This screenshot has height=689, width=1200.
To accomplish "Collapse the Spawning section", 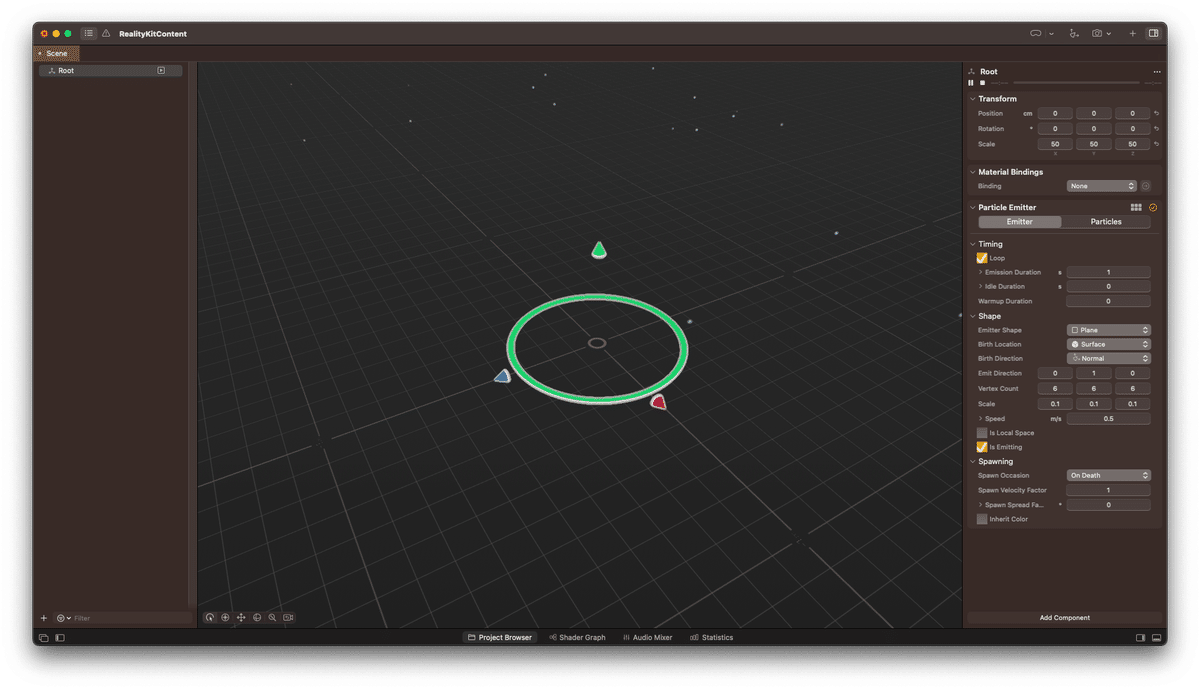I will 973,462.
